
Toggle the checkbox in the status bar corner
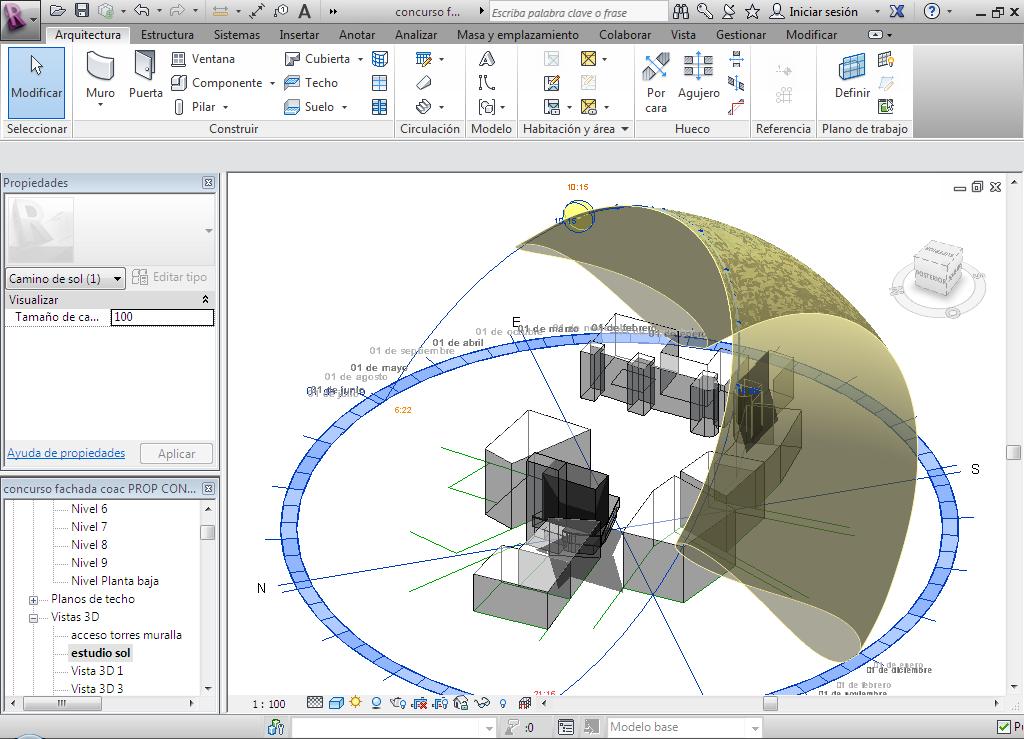(x=1003, y=727)
